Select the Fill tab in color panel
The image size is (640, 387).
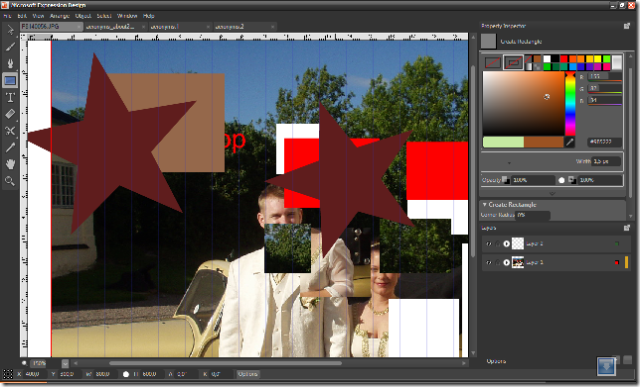click(493, 62)
